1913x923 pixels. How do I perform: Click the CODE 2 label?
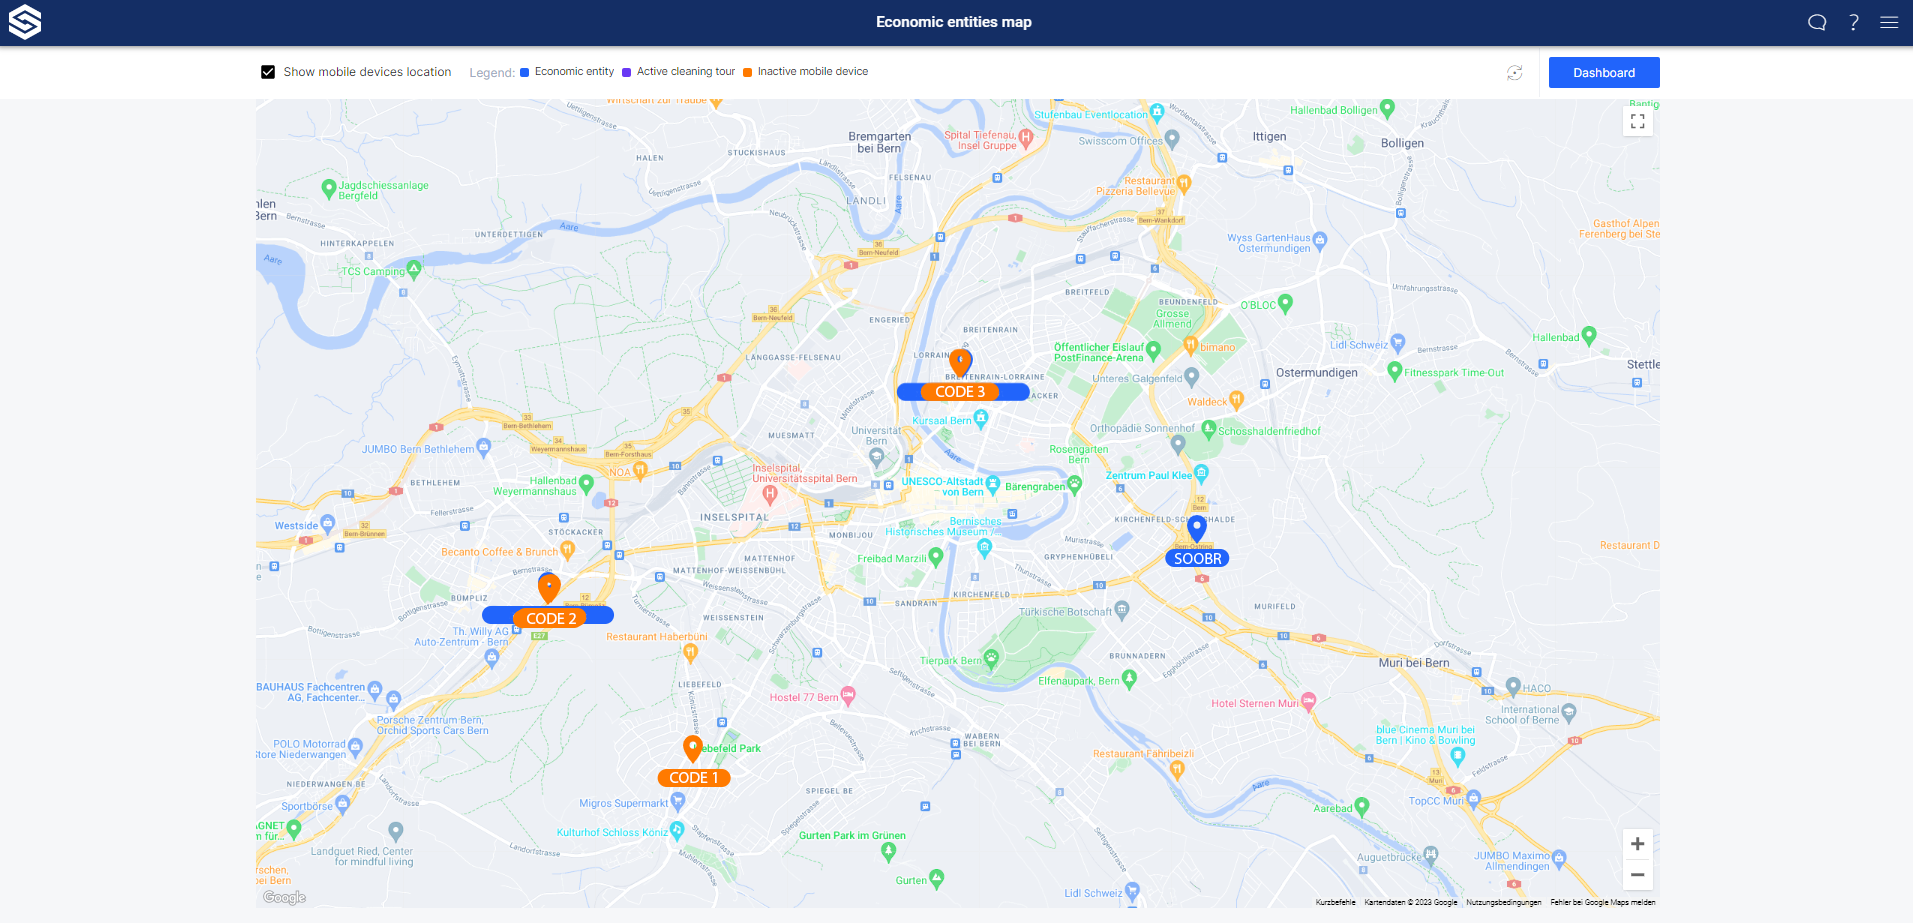point(551,619)
